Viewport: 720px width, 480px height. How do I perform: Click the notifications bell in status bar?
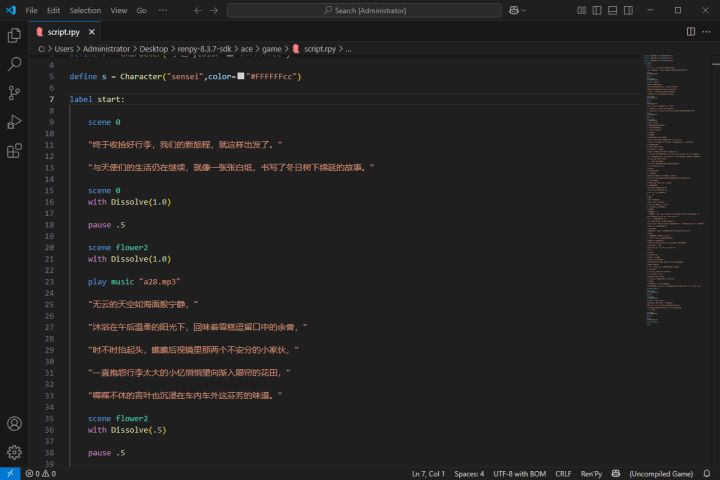point(707,474)
